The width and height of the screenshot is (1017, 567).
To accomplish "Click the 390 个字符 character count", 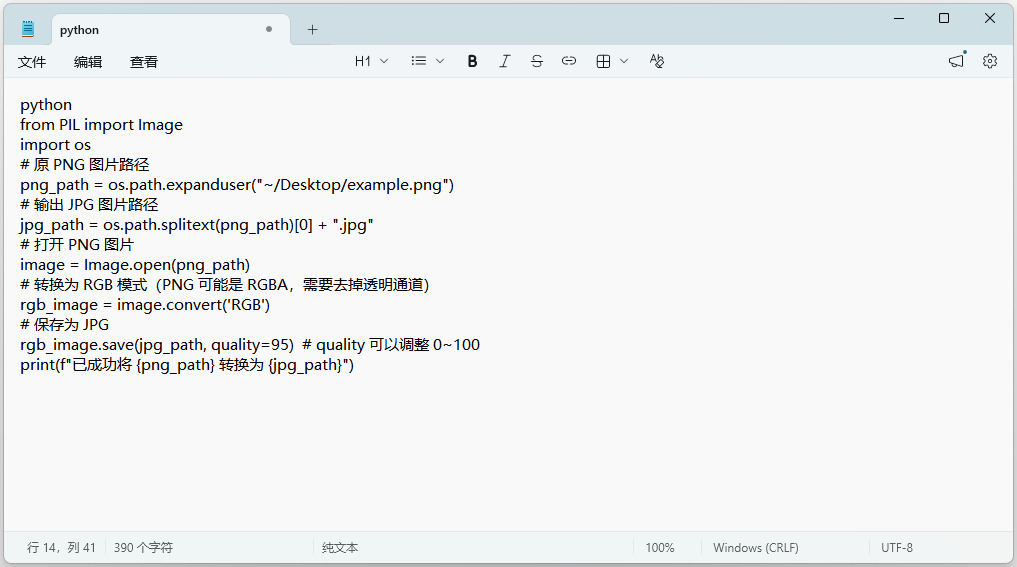I will pos(143,548).
